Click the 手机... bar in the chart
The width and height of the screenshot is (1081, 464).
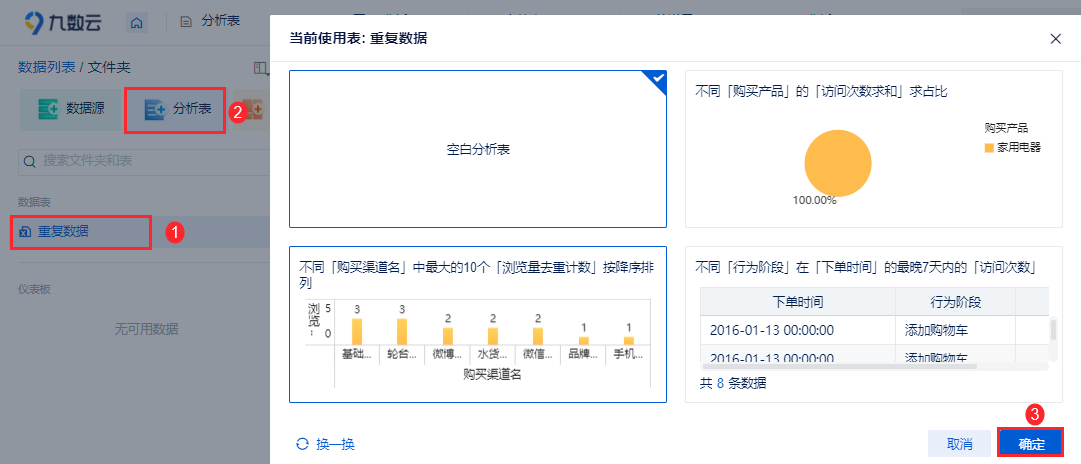629,340
